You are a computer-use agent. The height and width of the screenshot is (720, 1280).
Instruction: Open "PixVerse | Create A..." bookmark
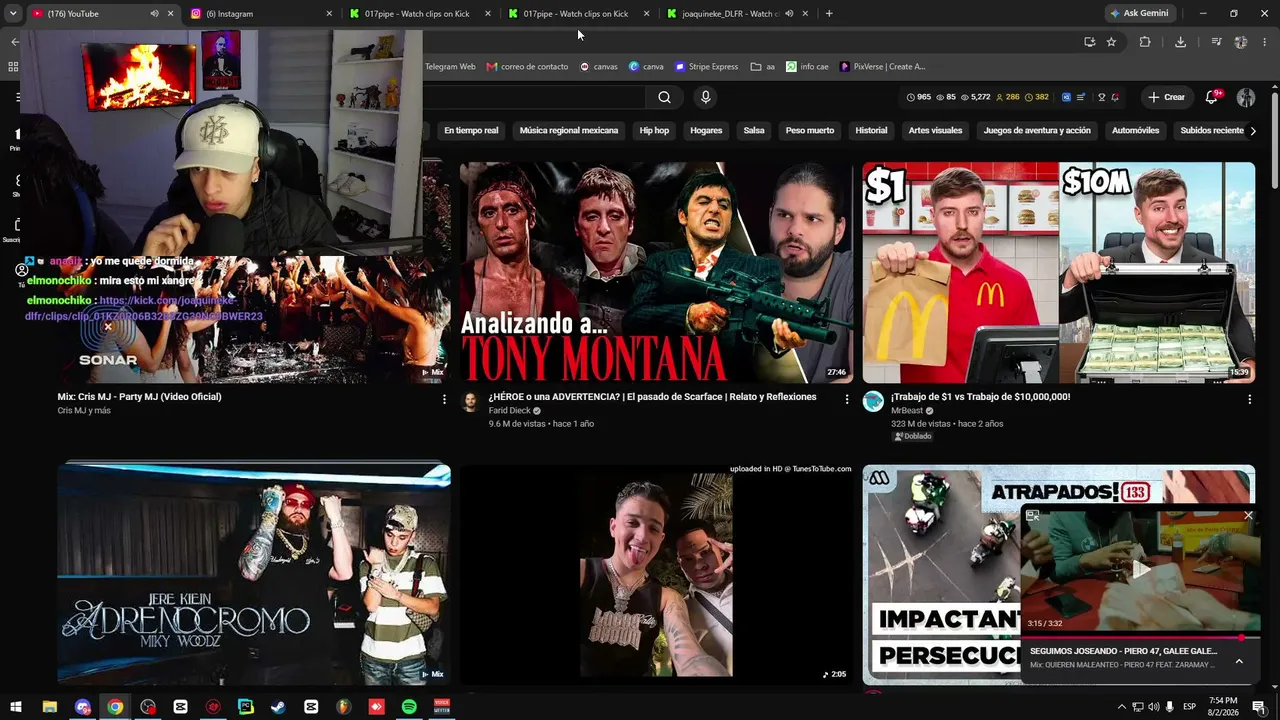pos(883,67)
